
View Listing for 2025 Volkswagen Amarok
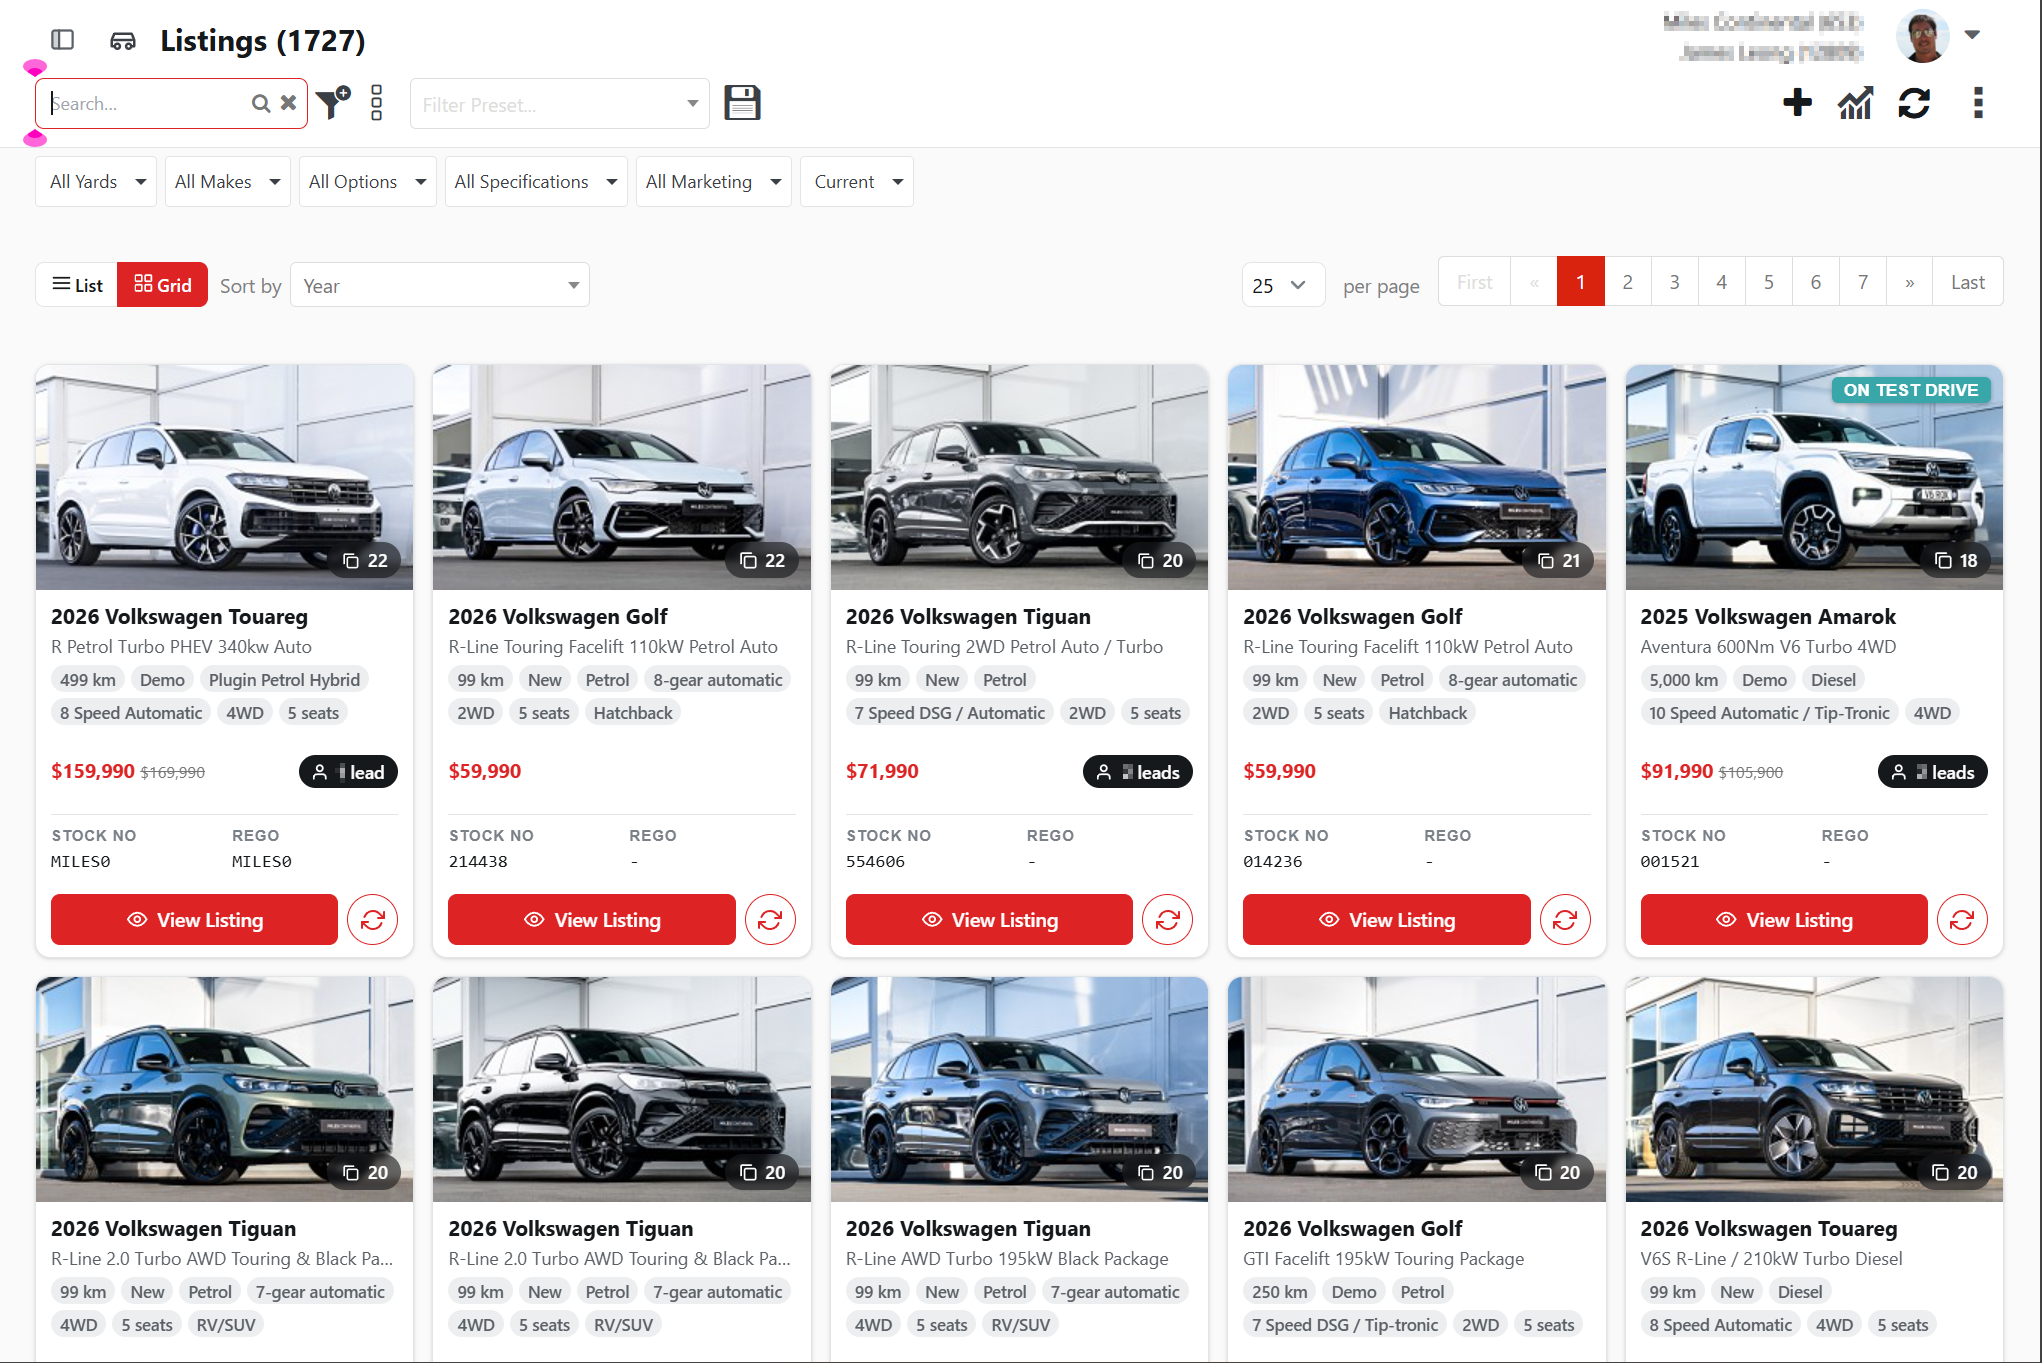click(x=1784, y=920)
